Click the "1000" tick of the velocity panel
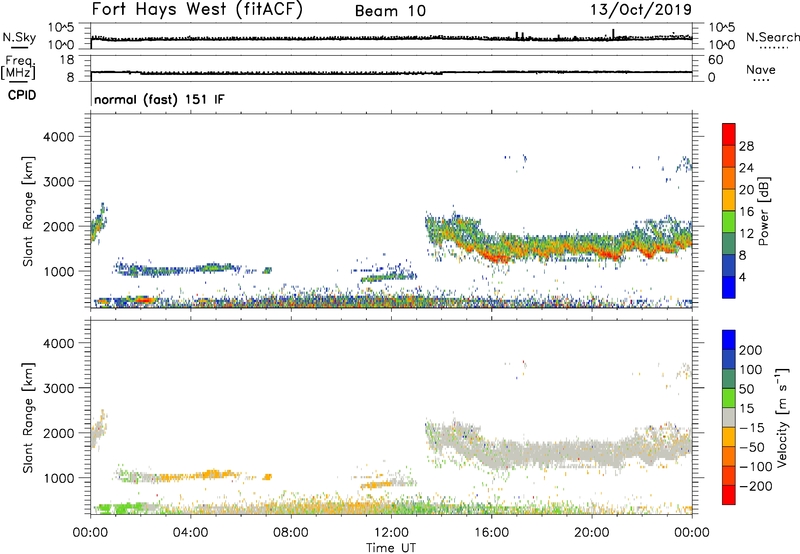The height and width of the screenshot is (554, 800). coord(58,478)
